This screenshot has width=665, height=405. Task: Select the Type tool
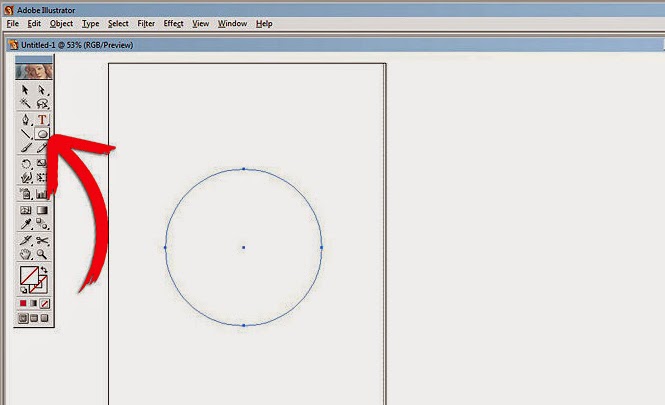(x=42, y=120)
